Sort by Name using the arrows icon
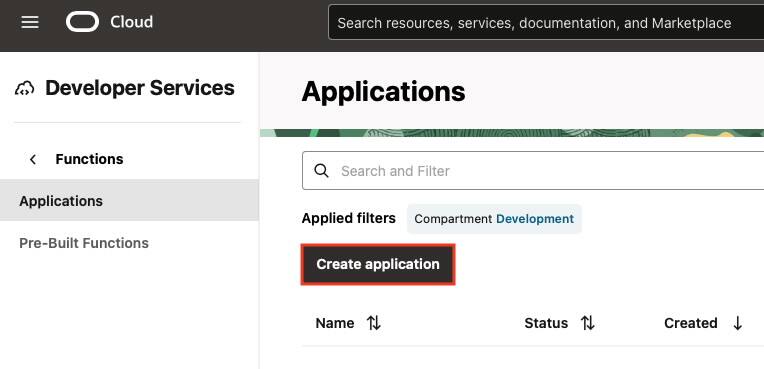Viewport: 764px width, 369px height. click(x=374, y=323)
